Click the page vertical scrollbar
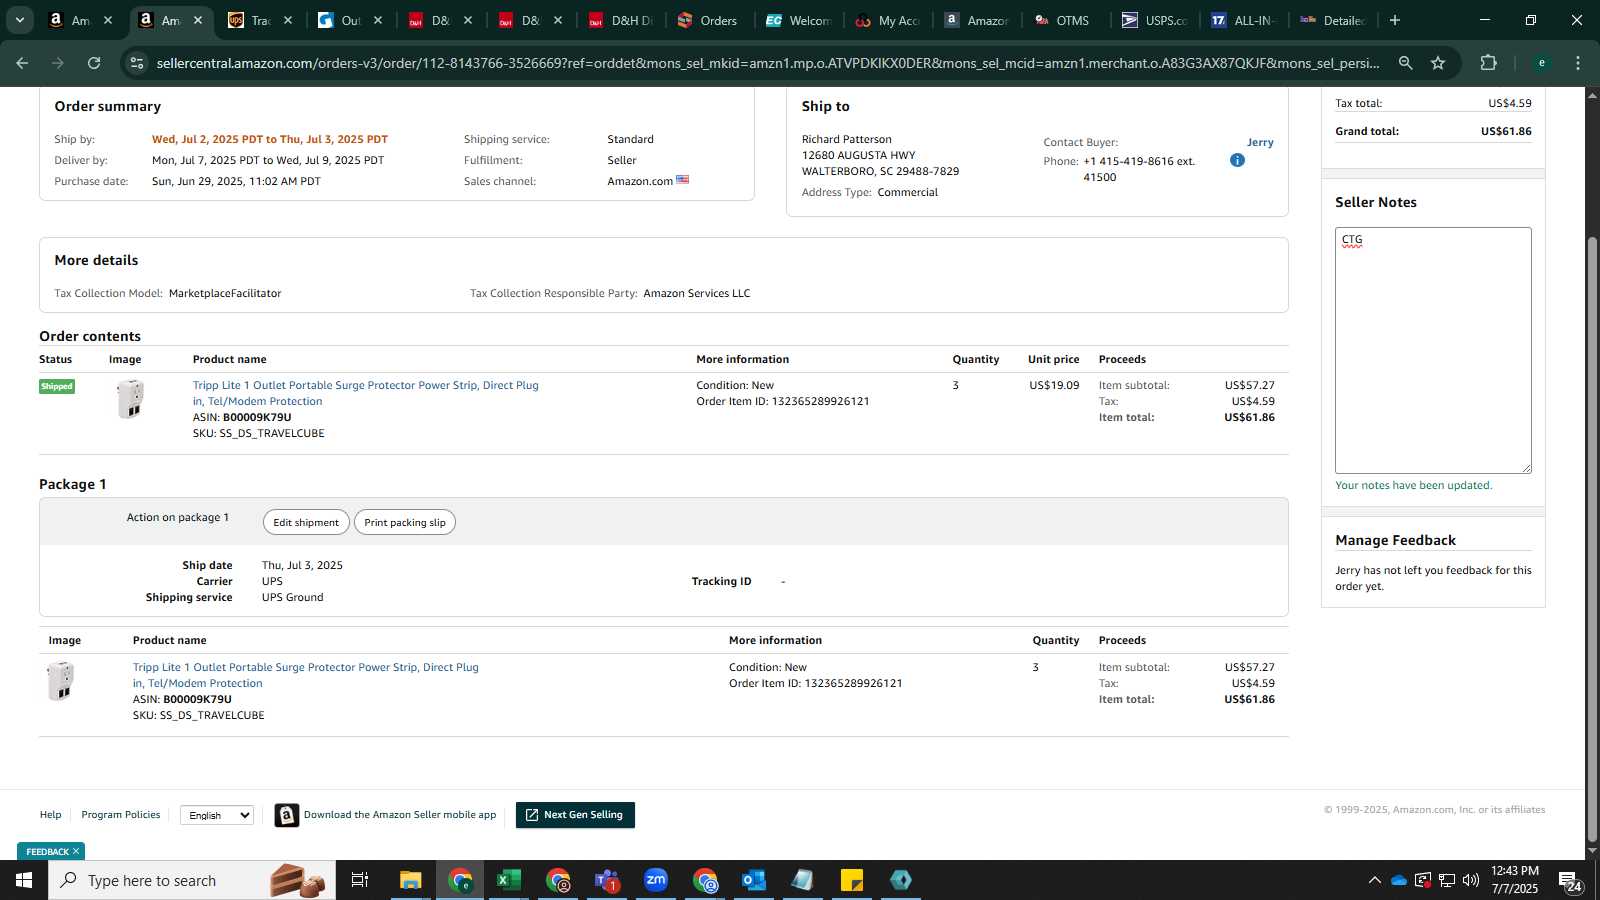Screen dimensions: 1600x900 (1592, 540)
